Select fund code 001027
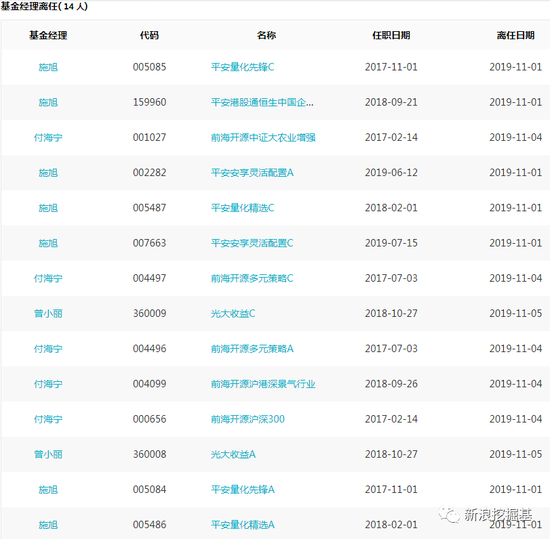The image size is (550, 539). (149, 137)
